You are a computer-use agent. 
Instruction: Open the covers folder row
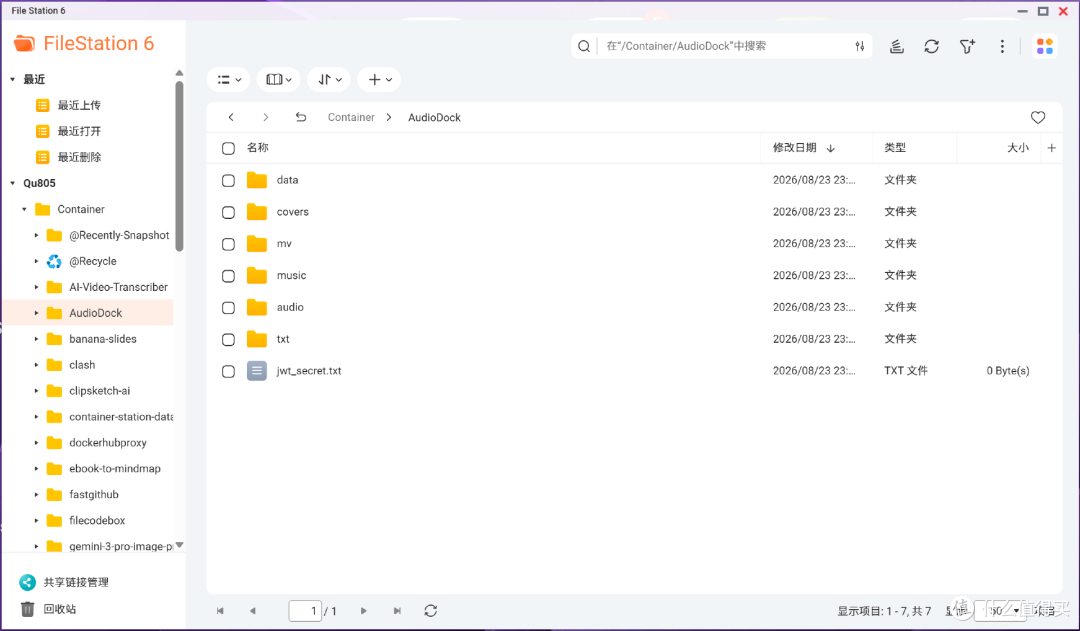[x=634, y=212]
